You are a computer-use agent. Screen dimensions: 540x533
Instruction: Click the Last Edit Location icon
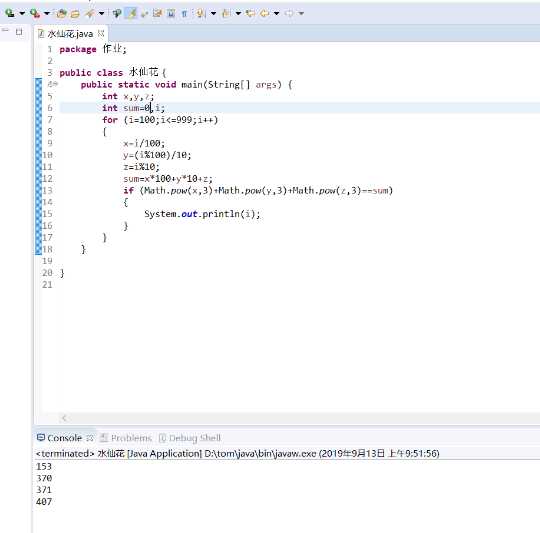(250, 13)
